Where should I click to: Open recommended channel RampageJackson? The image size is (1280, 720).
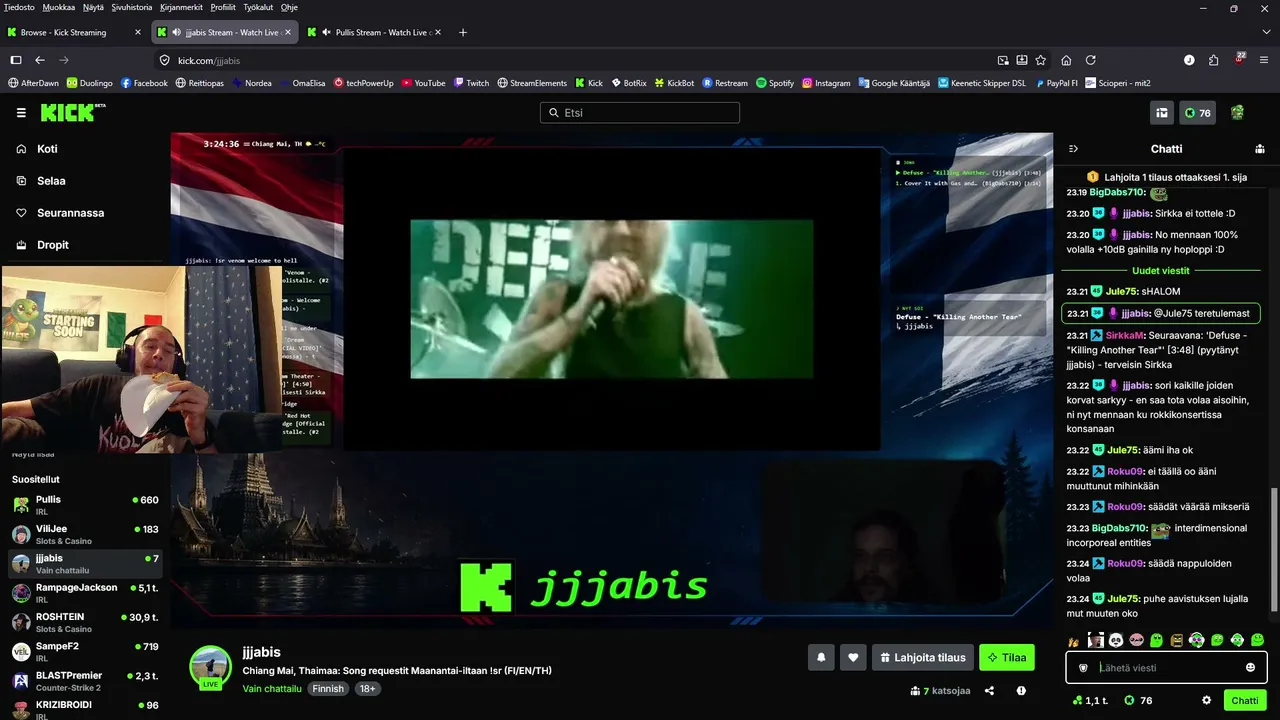pyautogui.click(x=85, y=593)
